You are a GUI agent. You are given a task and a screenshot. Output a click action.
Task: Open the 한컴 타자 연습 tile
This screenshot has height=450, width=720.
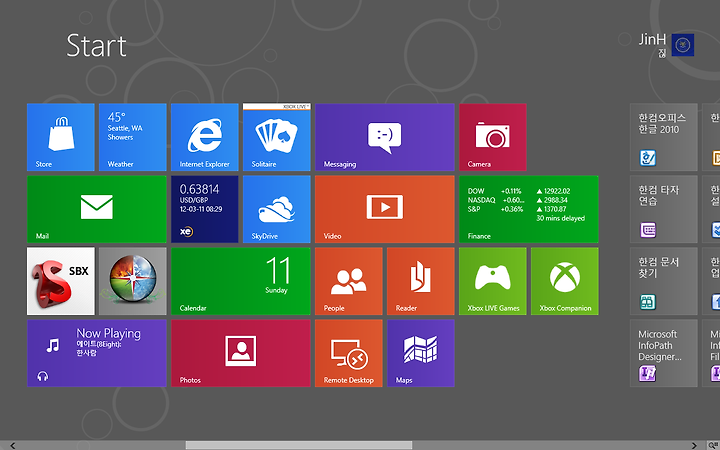664,209
